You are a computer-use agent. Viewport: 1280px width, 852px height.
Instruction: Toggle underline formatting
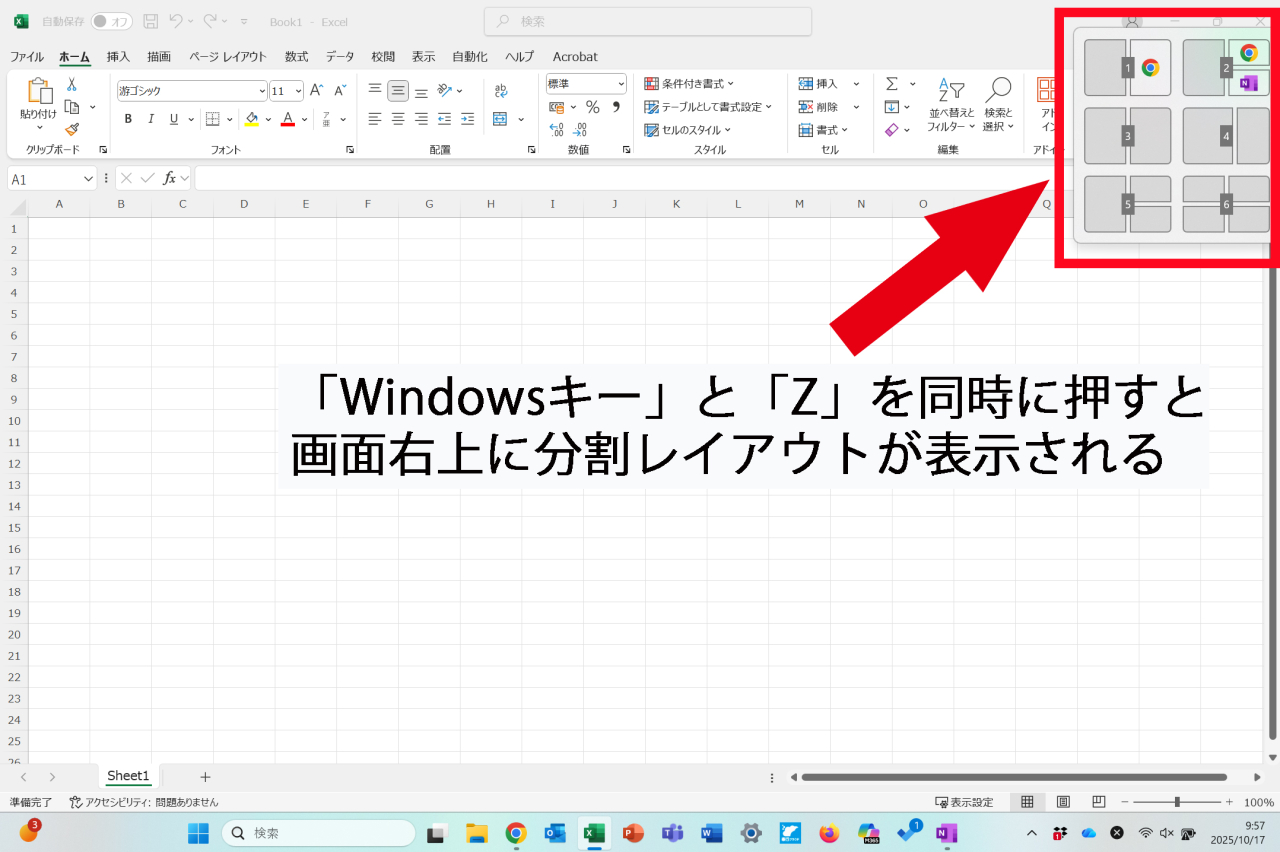[174, 119]
